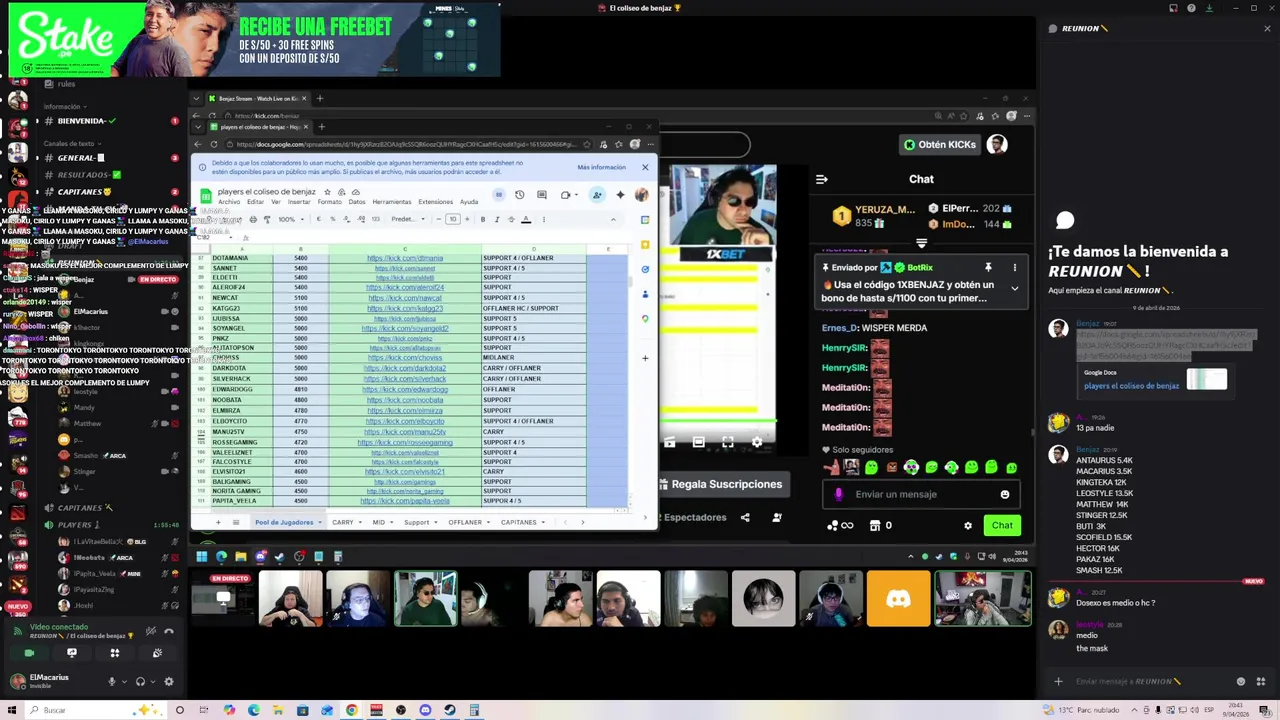Viewport: 1280px width, 720px height.
Task: Disconnect from the Discord voice call
Action: click(x=169, y=631)
